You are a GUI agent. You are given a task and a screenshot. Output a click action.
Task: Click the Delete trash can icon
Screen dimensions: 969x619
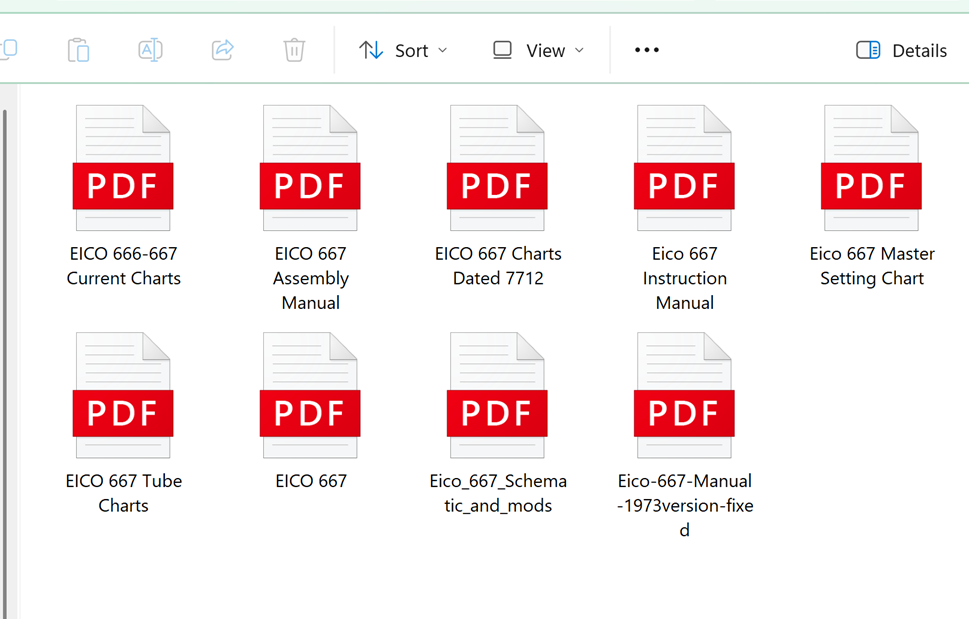pos(294,50)
